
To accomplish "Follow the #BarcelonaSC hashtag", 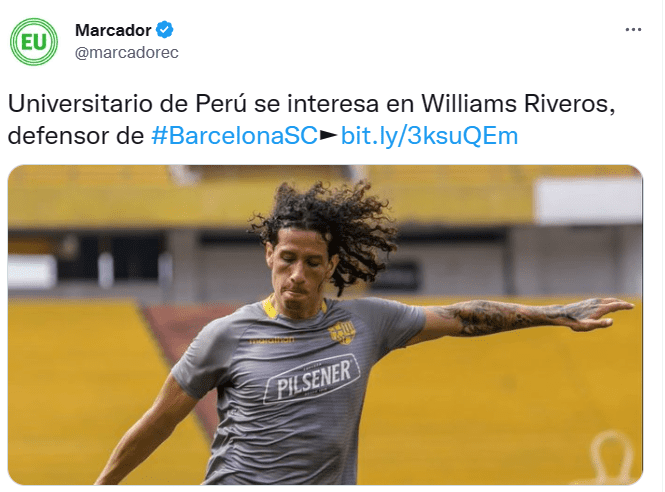I will (x=235, y=136).
